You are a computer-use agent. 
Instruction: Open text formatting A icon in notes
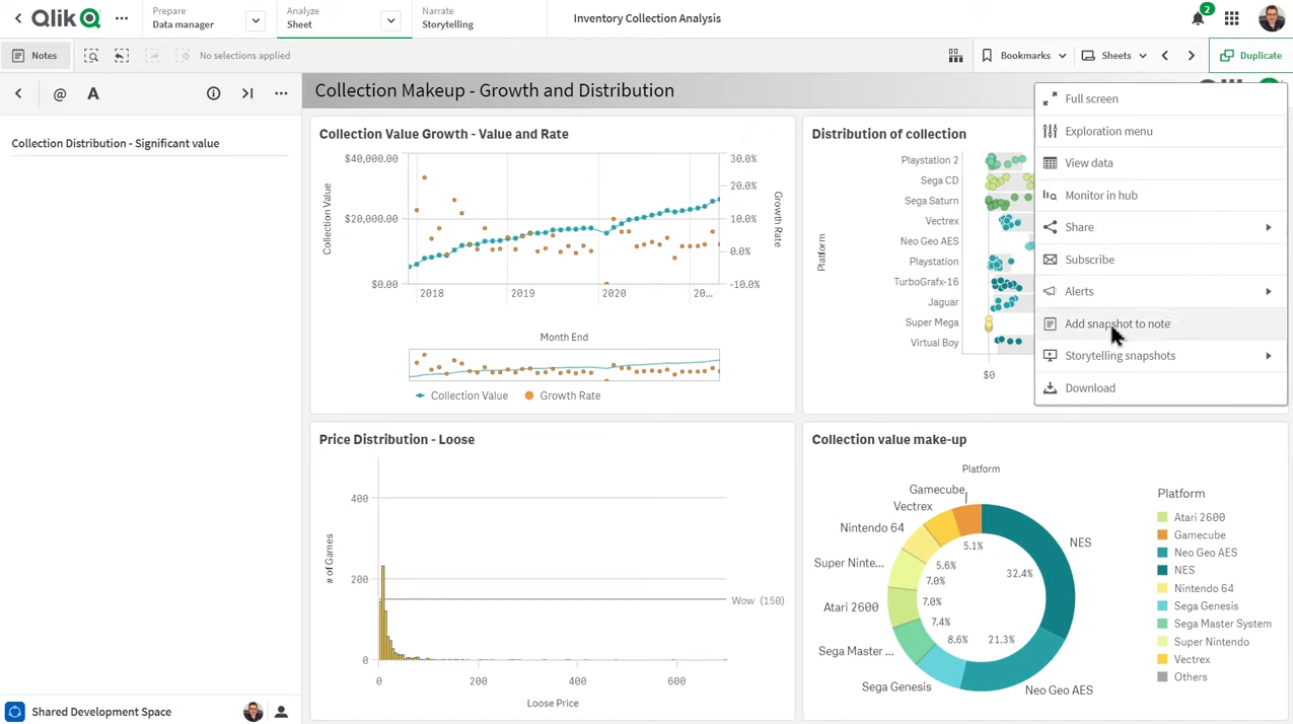(x=93, y=94)
